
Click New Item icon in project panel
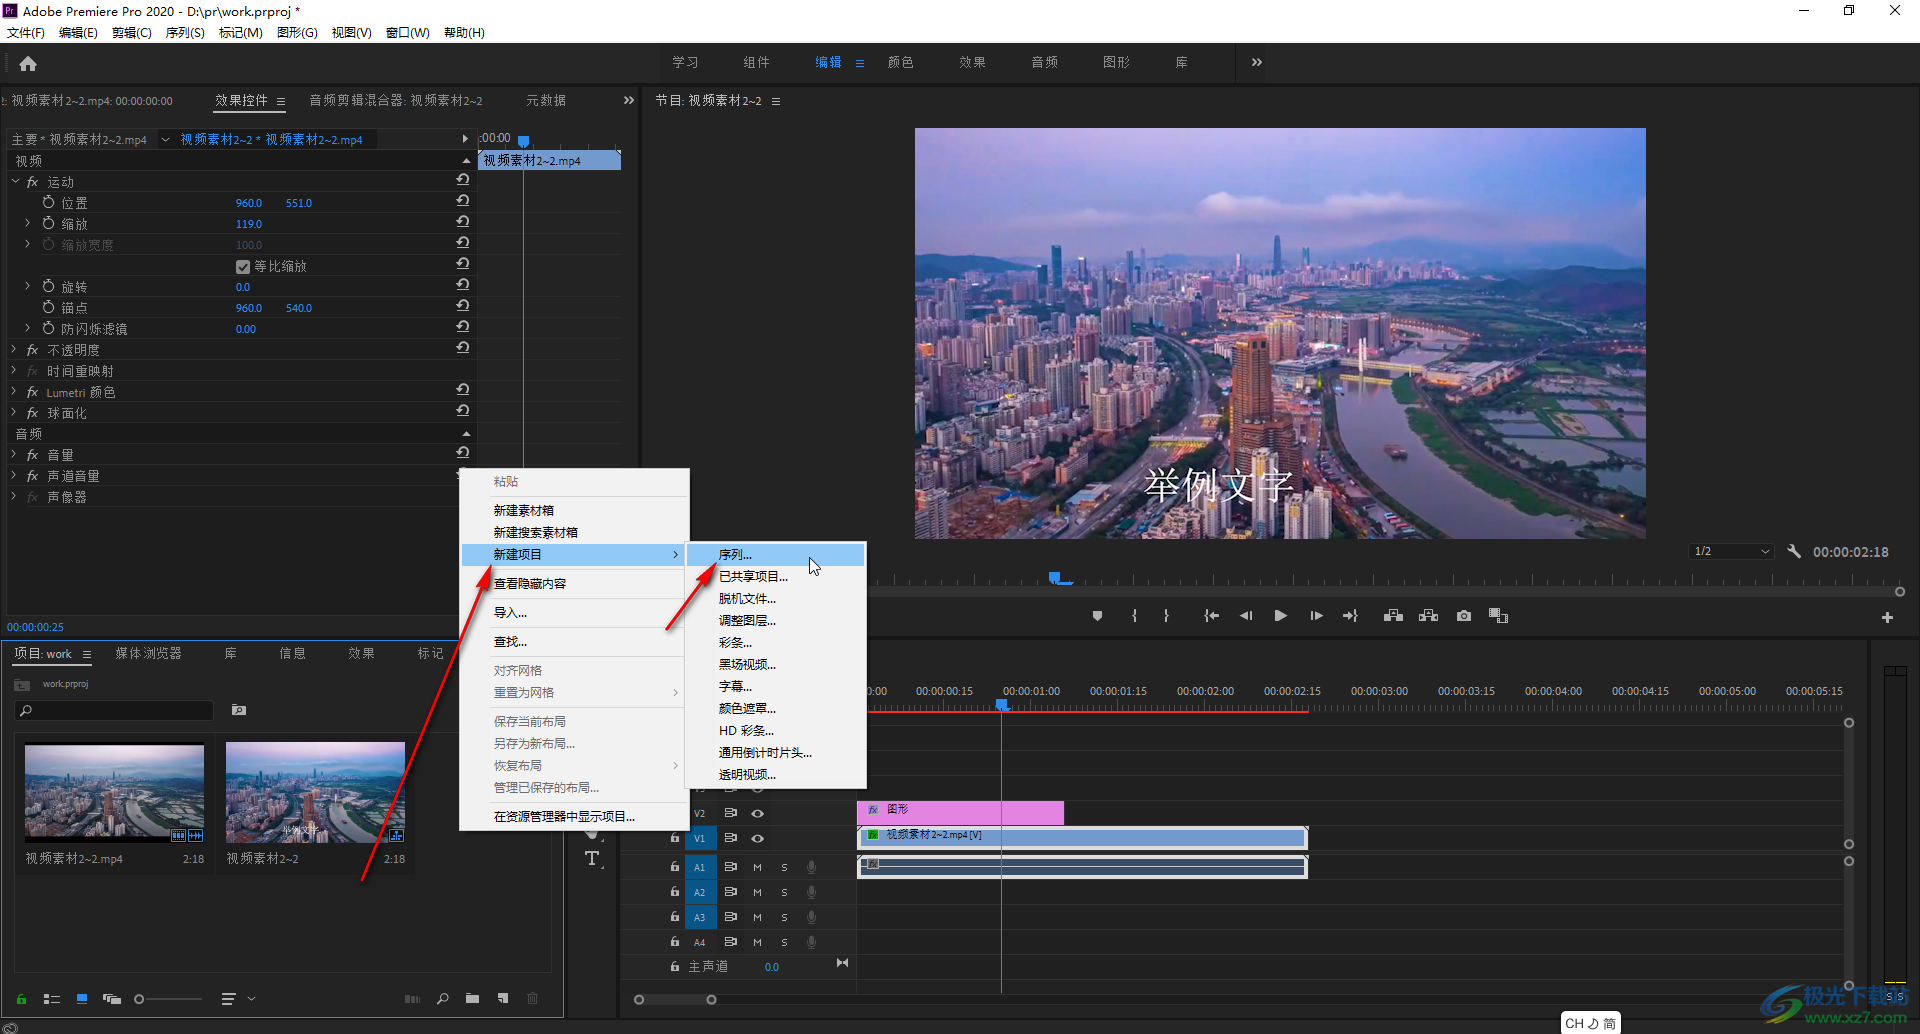tap(503, 998)
